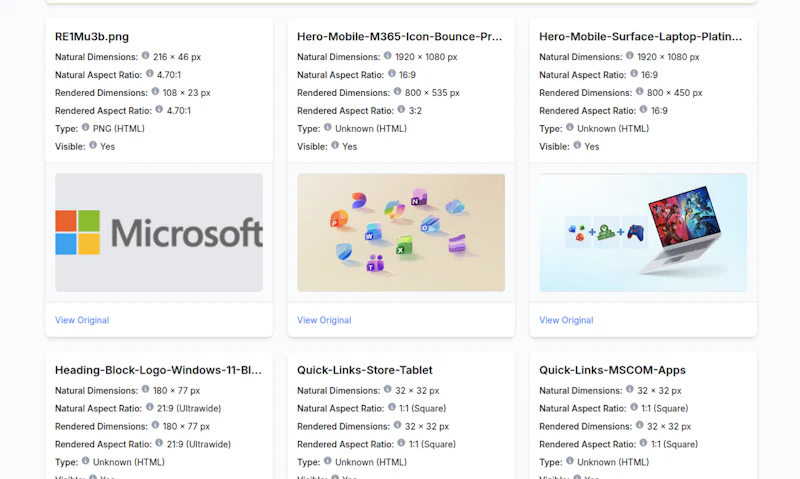Click 'Unknown (HTML)' type in Quick-Links-Store-Tablet card
Image resolution: width=800 pixels, height=479 pixels.
(x=371, y=462)
